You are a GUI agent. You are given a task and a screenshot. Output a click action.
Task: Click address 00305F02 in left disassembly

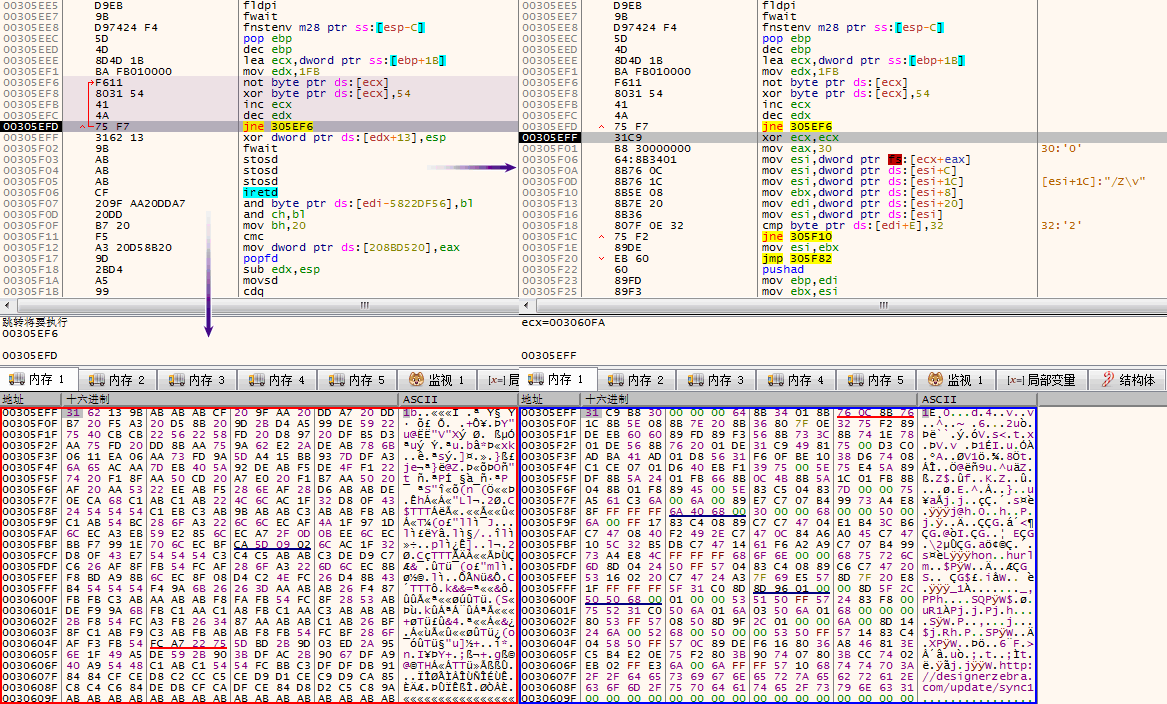(31, 149)
